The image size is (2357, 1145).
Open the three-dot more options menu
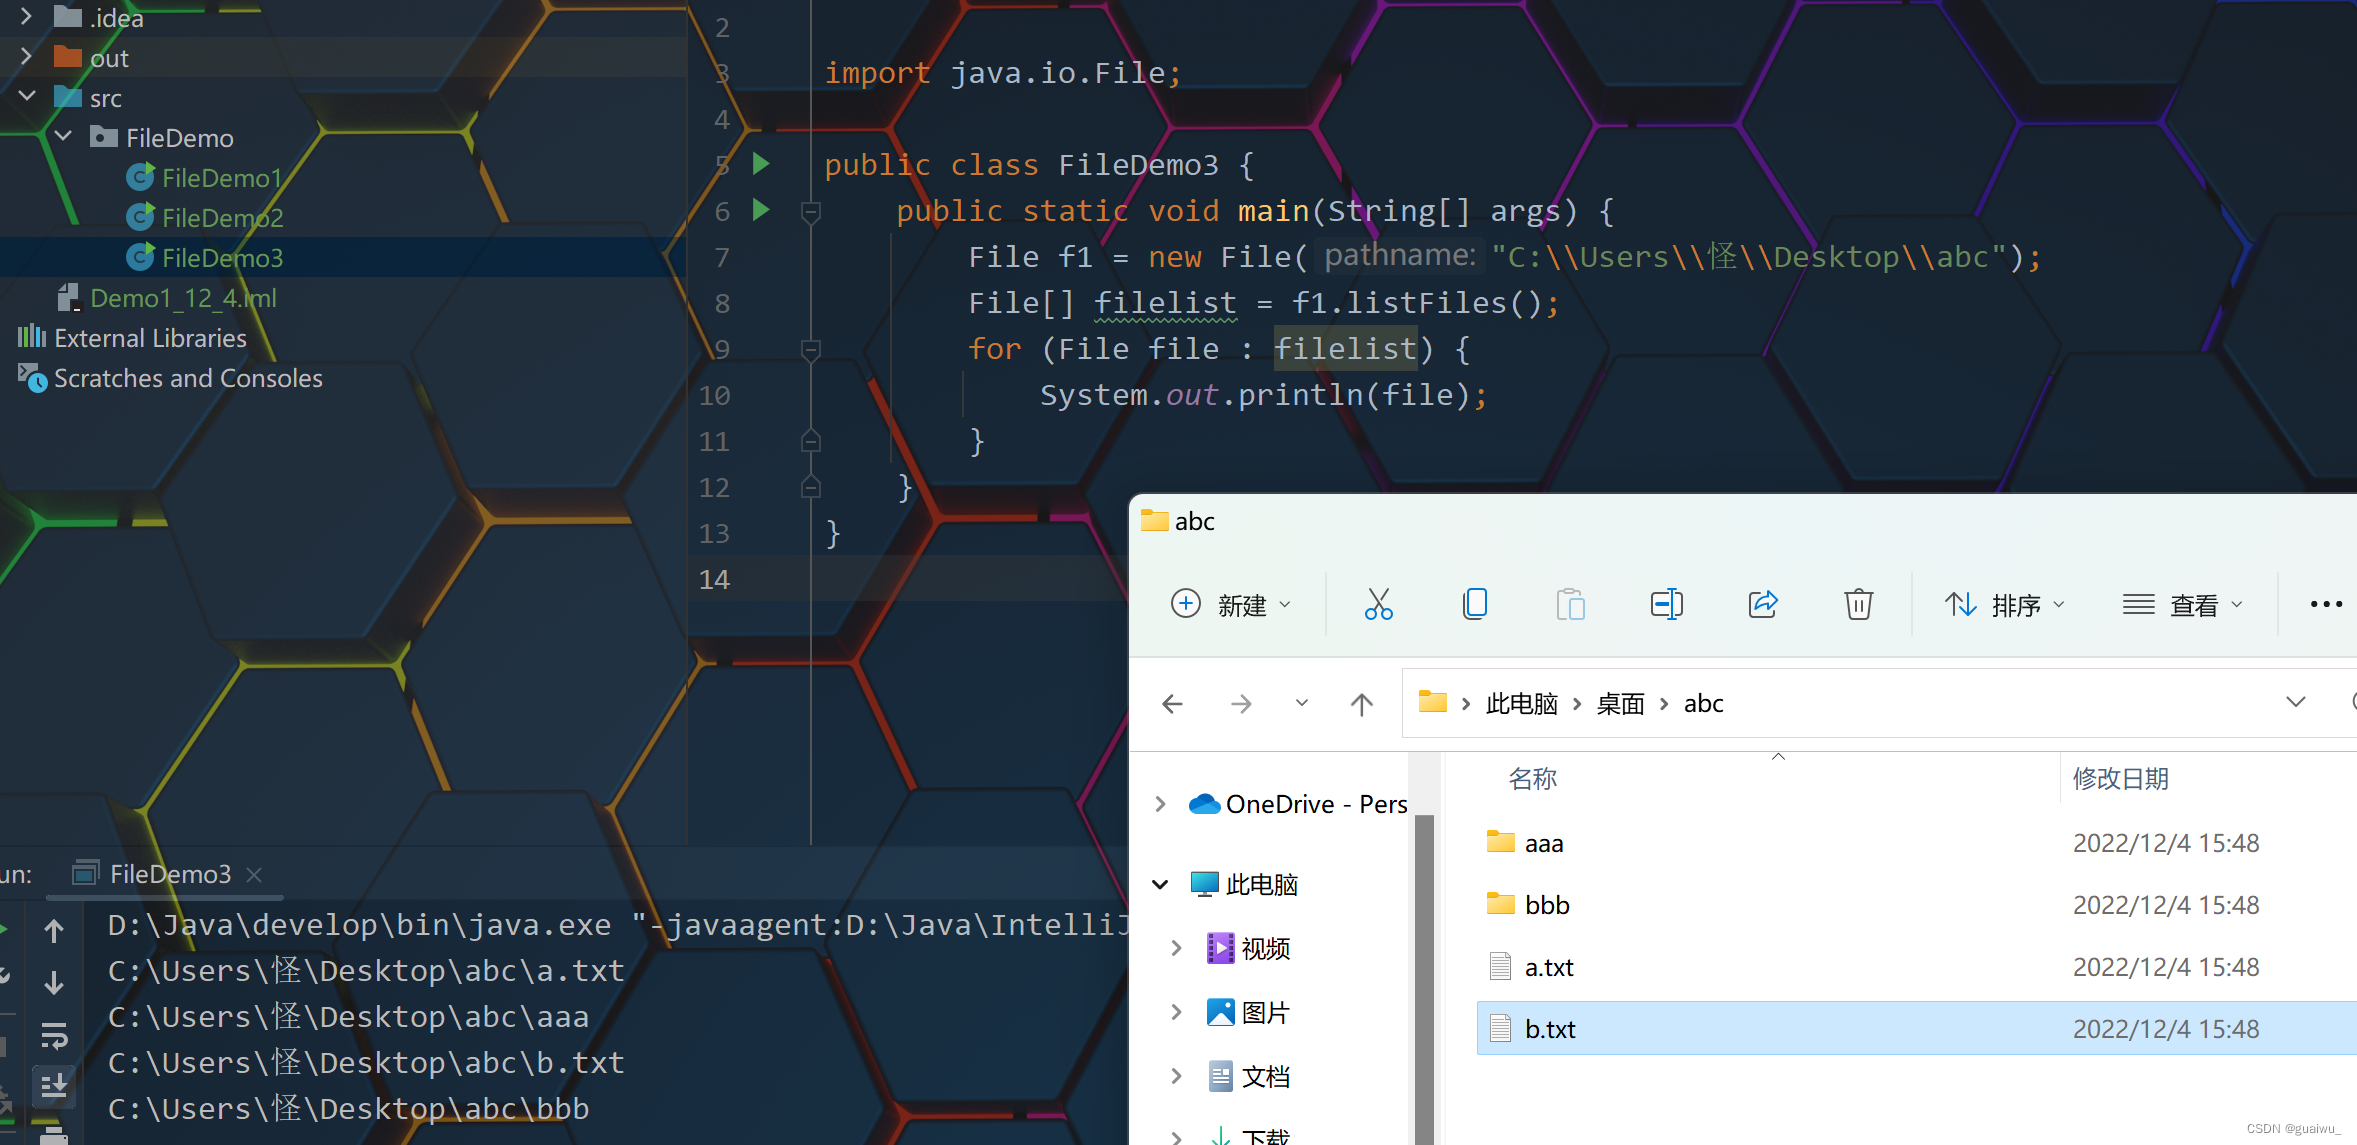coord(2326,604)
